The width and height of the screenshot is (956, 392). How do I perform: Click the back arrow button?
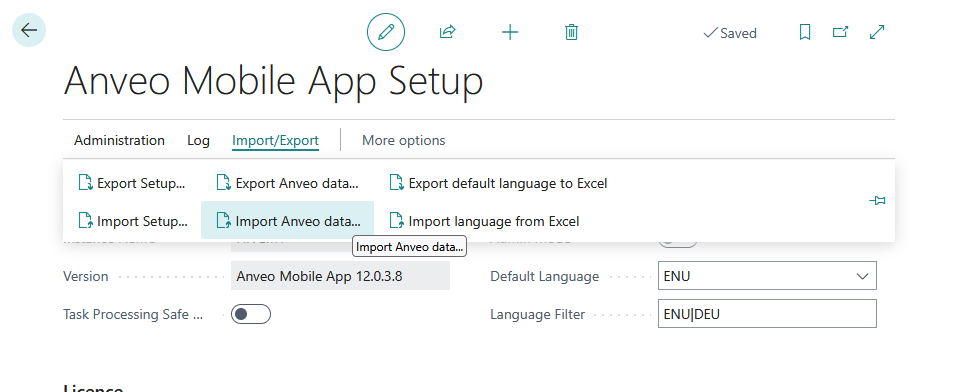[x=29, y=30]
